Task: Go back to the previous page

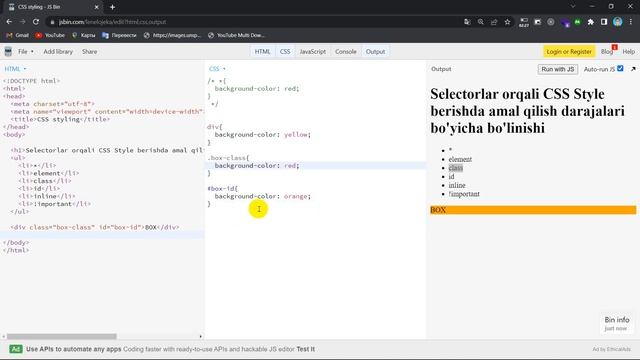Action: (x=9, y=22)
